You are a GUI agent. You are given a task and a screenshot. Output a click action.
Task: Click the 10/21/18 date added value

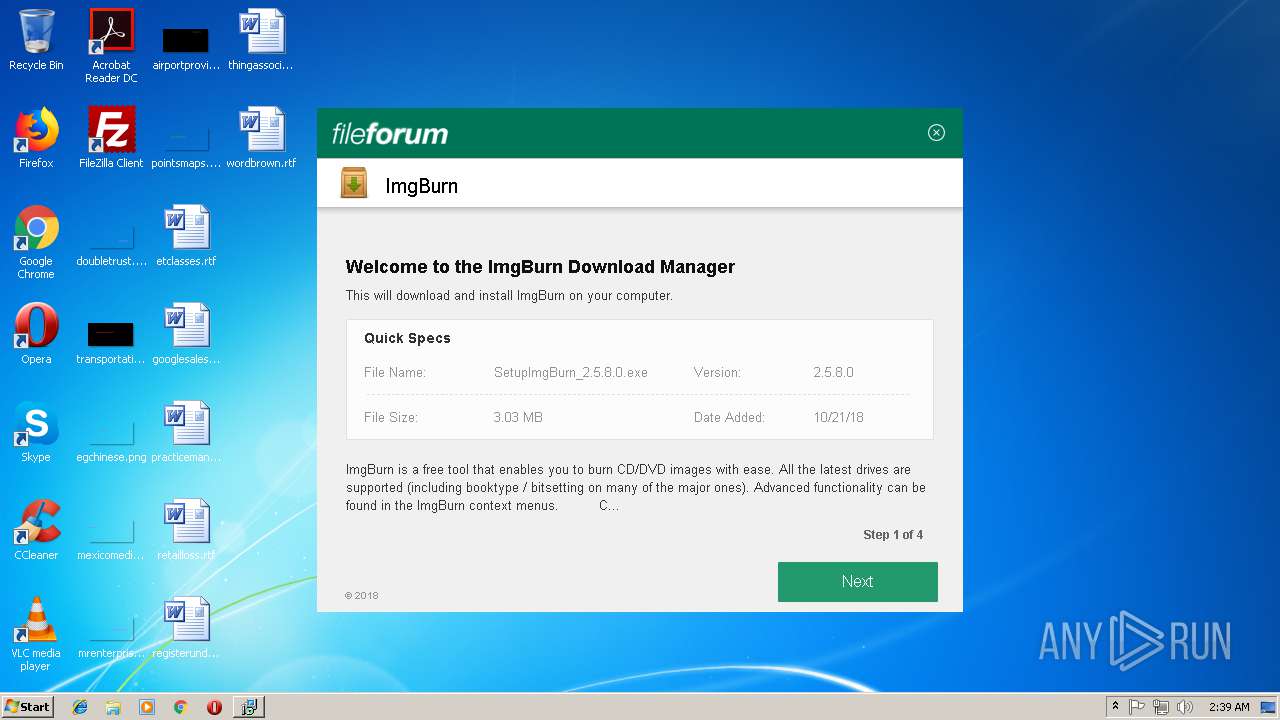pos(838,417)
